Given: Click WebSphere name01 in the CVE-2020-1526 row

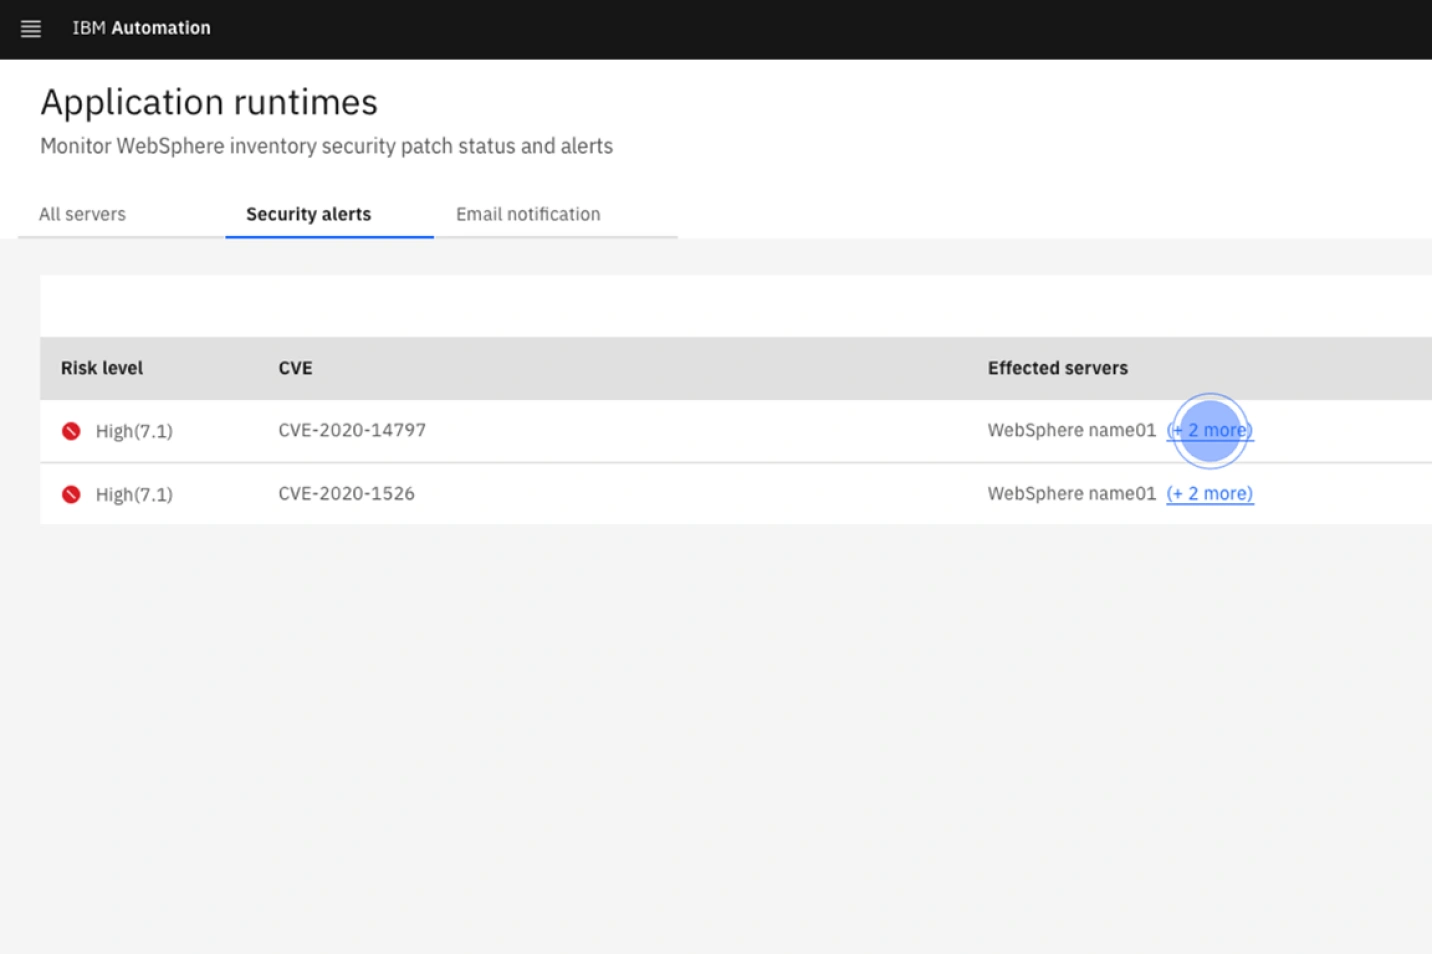Looking at the screenshot, I should click(x=1071, y=494).
